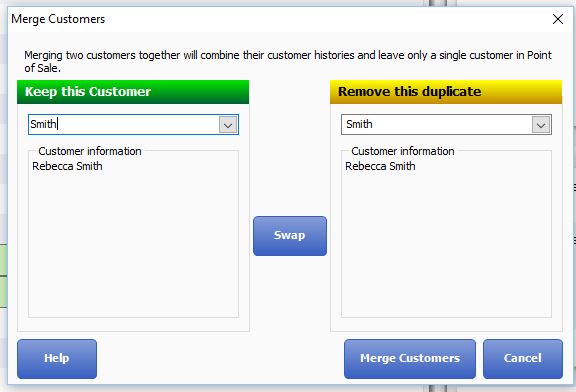Click Customer information label in left panel

(x=90, y=151)
